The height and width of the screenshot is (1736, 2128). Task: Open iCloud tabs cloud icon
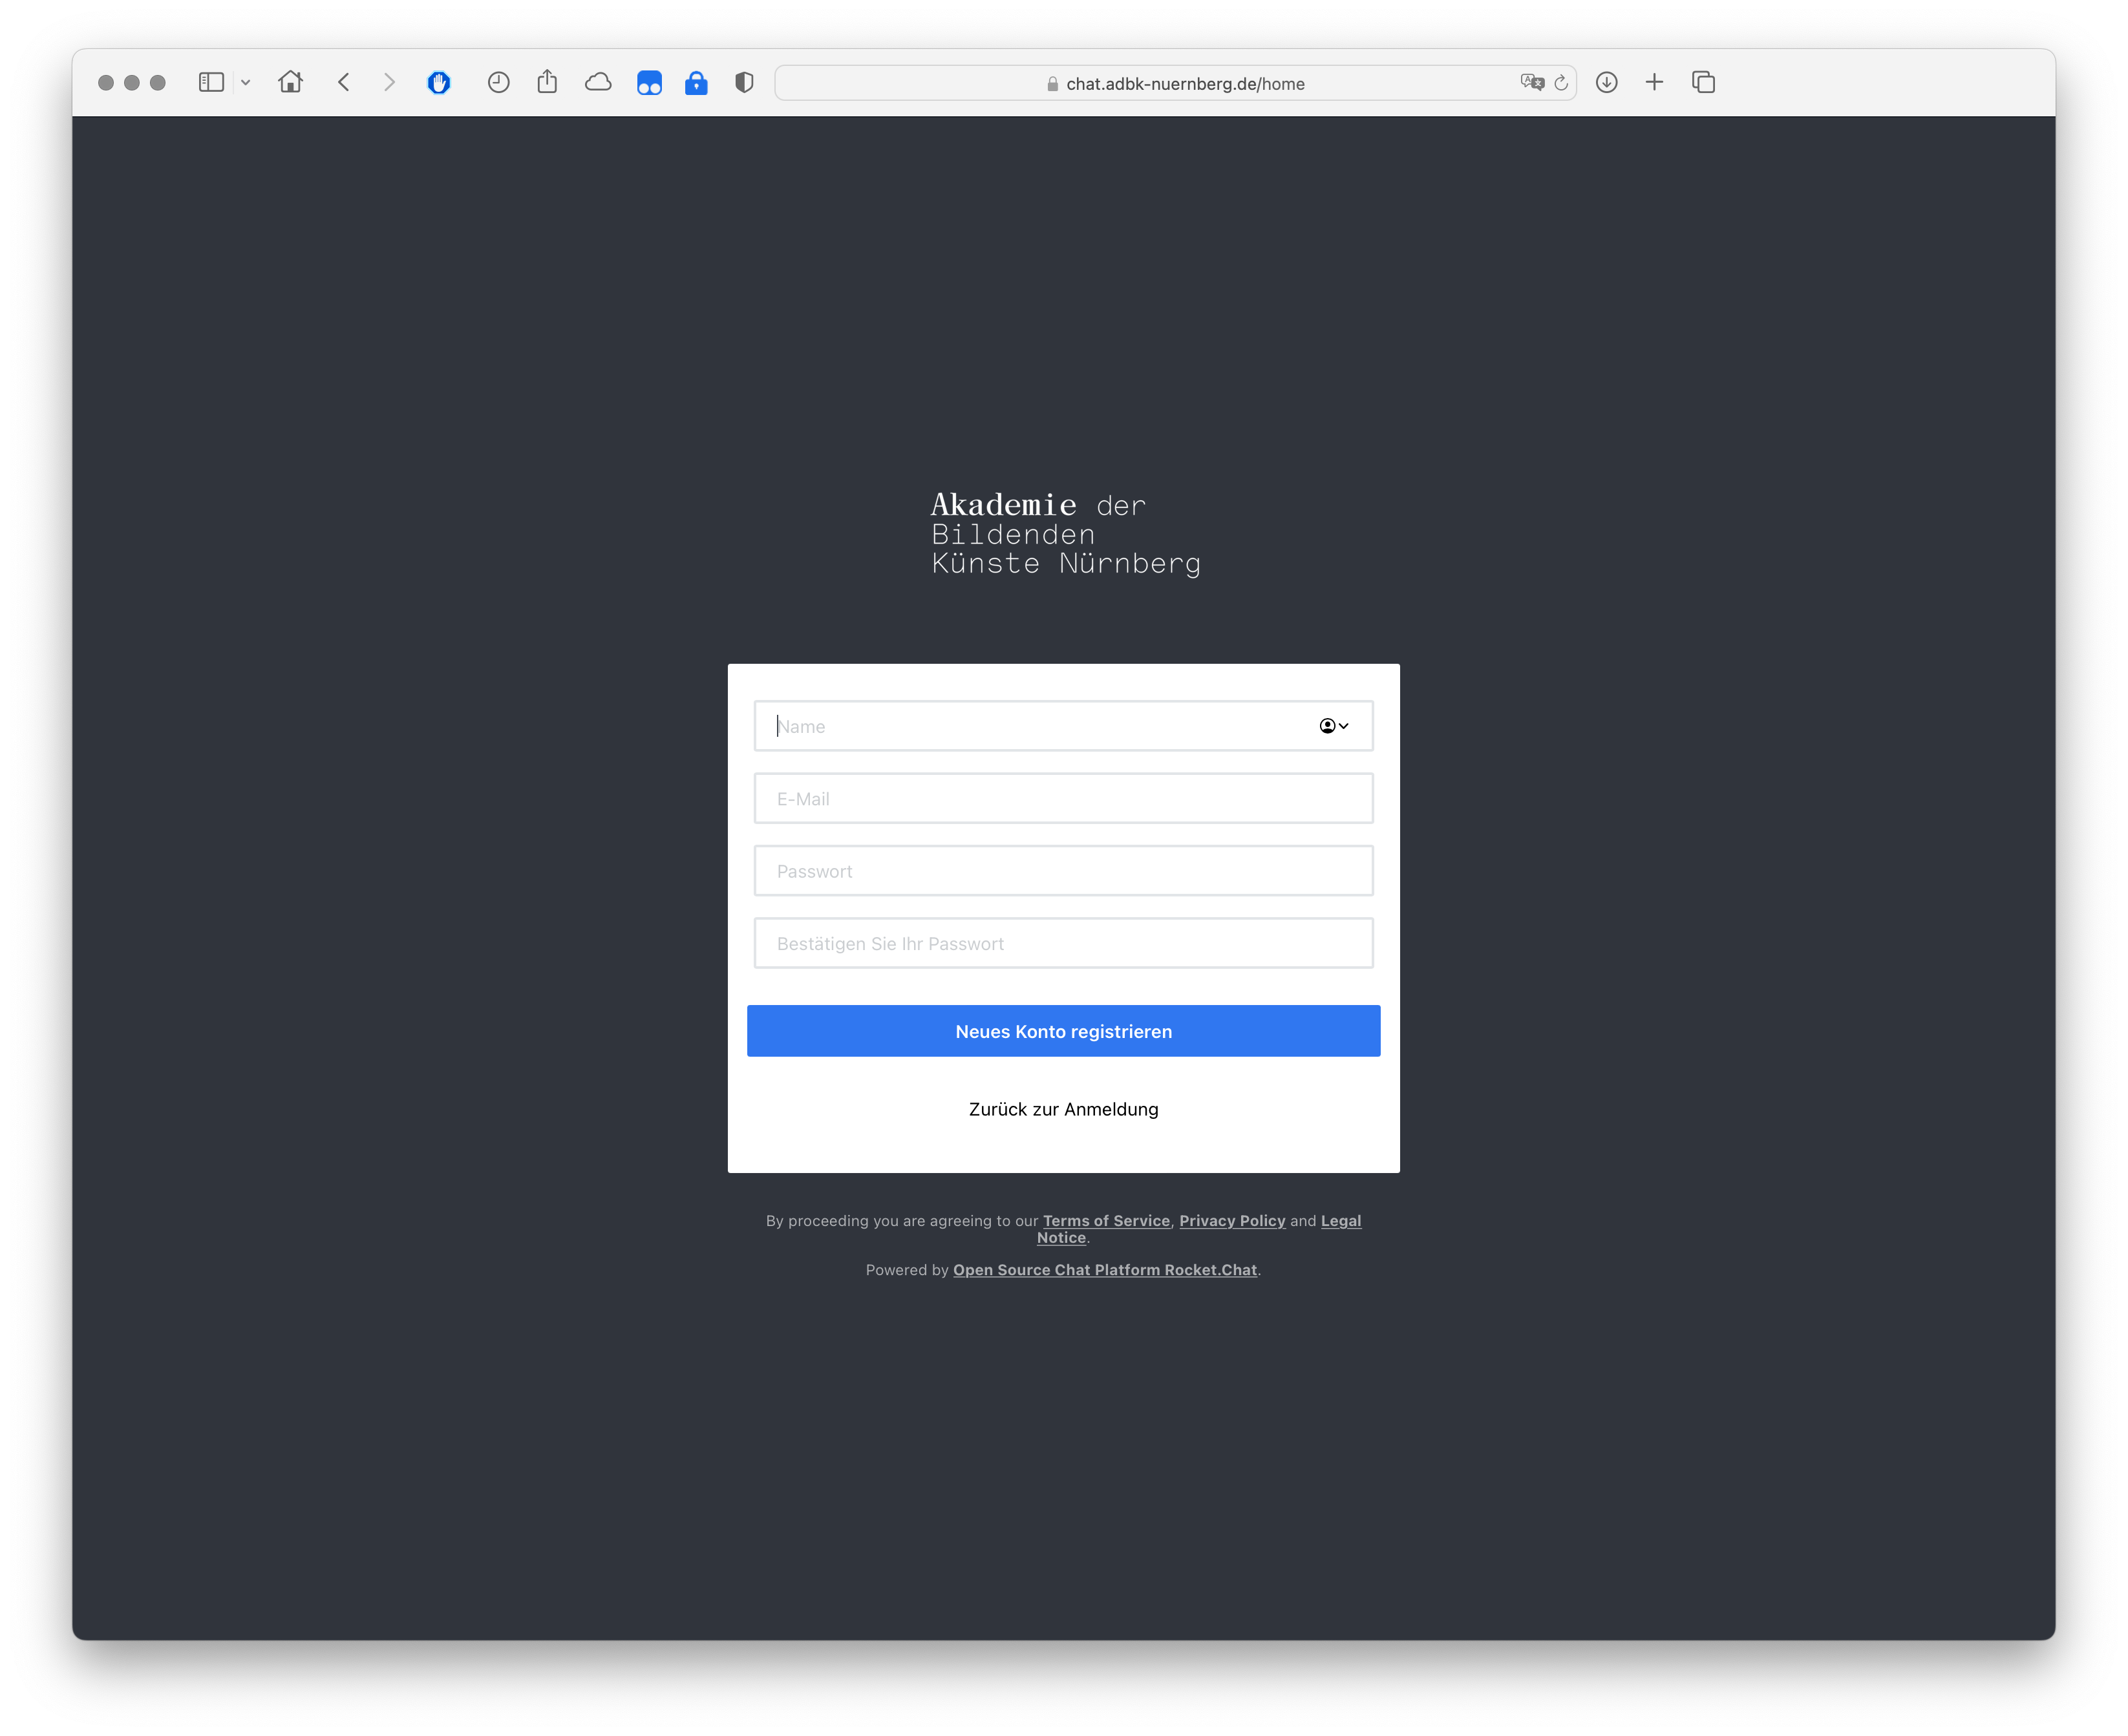pos(598,83)
